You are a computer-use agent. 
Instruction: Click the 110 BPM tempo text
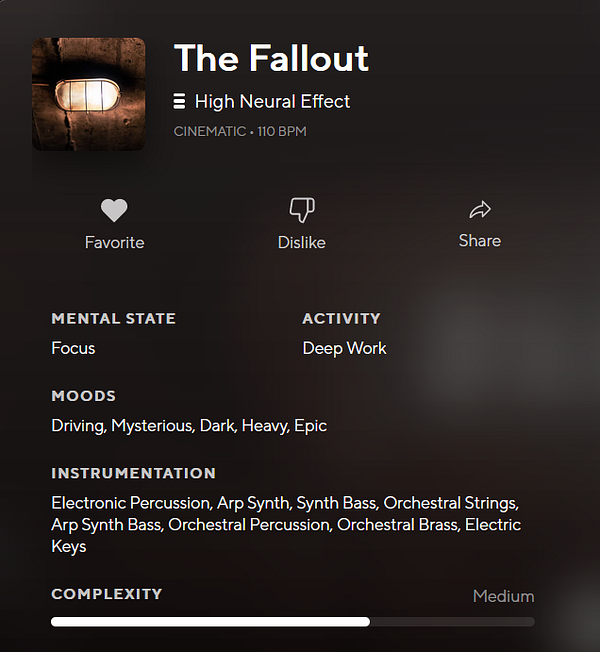pyautogui.click(x=281, y=131)
